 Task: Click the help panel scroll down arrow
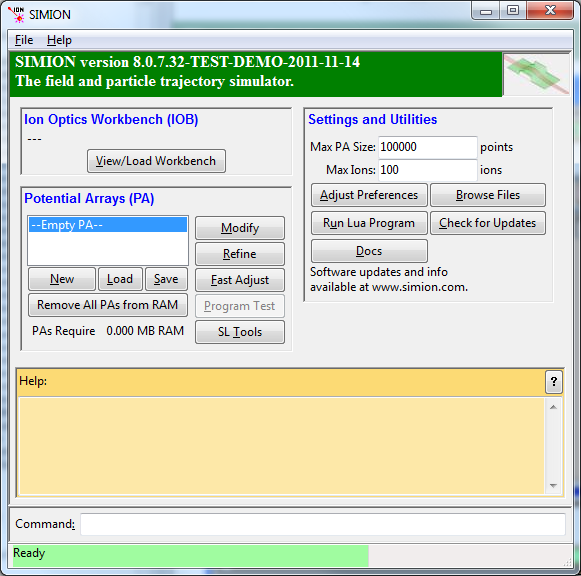click(x=553, y=485)
